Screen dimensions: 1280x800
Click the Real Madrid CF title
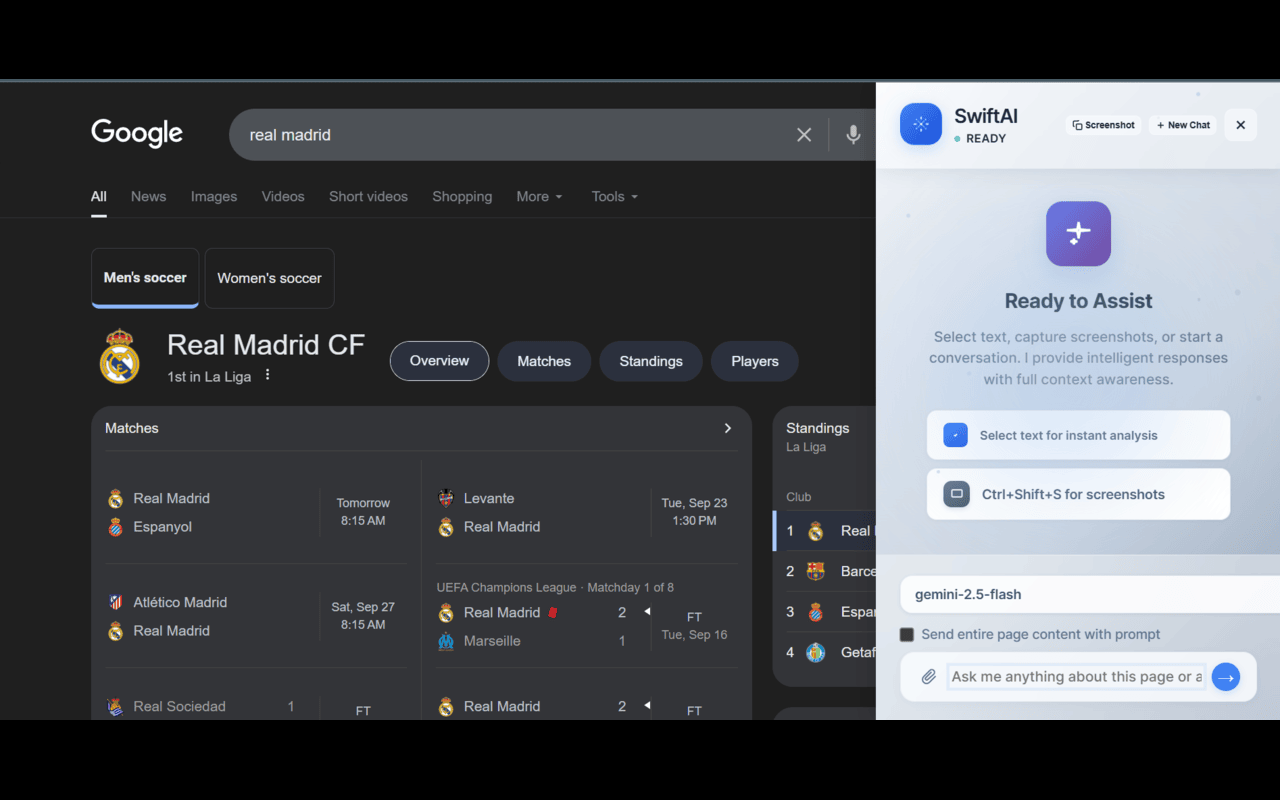tap(266, 345)
